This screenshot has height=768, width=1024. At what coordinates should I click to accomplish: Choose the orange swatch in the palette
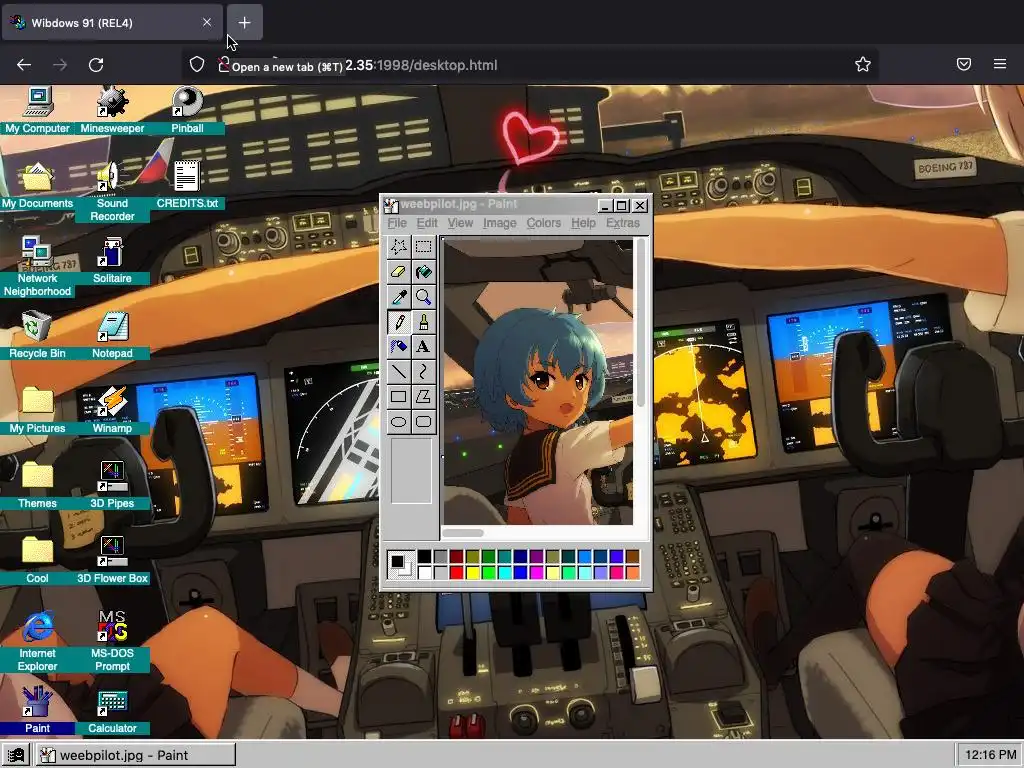(632, 573)
